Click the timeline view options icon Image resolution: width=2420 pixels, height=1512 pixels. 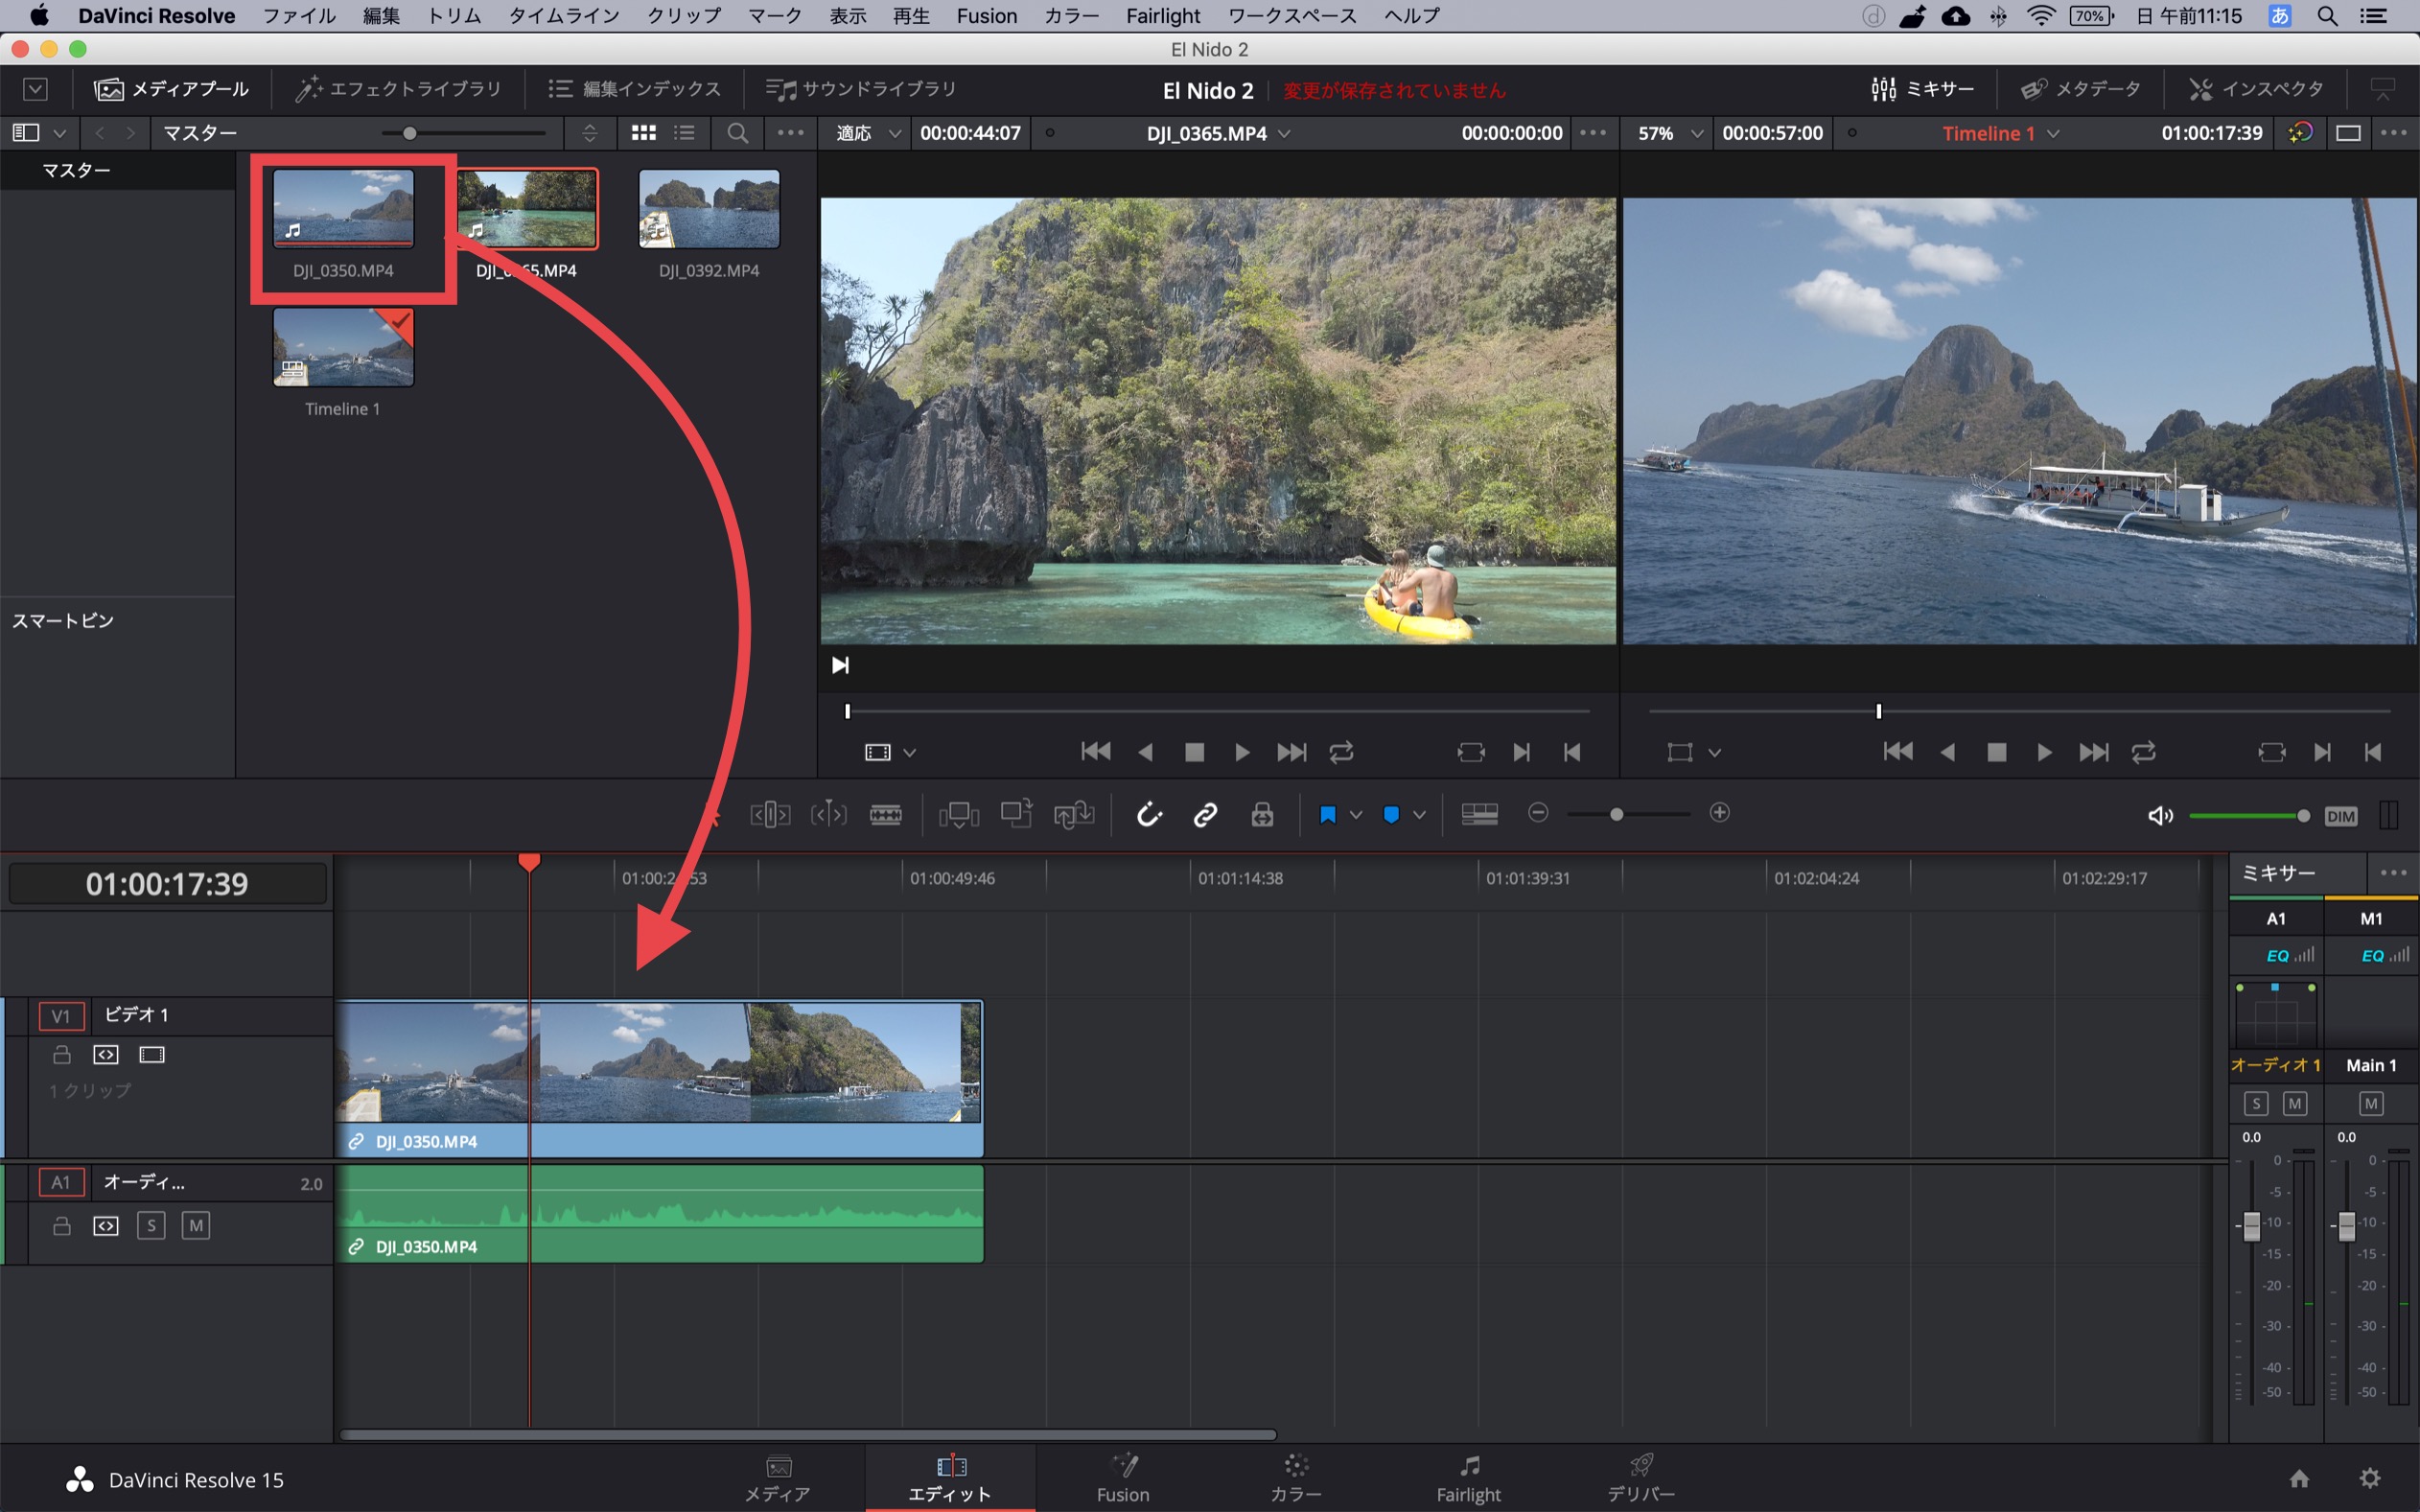point(1479,815)
